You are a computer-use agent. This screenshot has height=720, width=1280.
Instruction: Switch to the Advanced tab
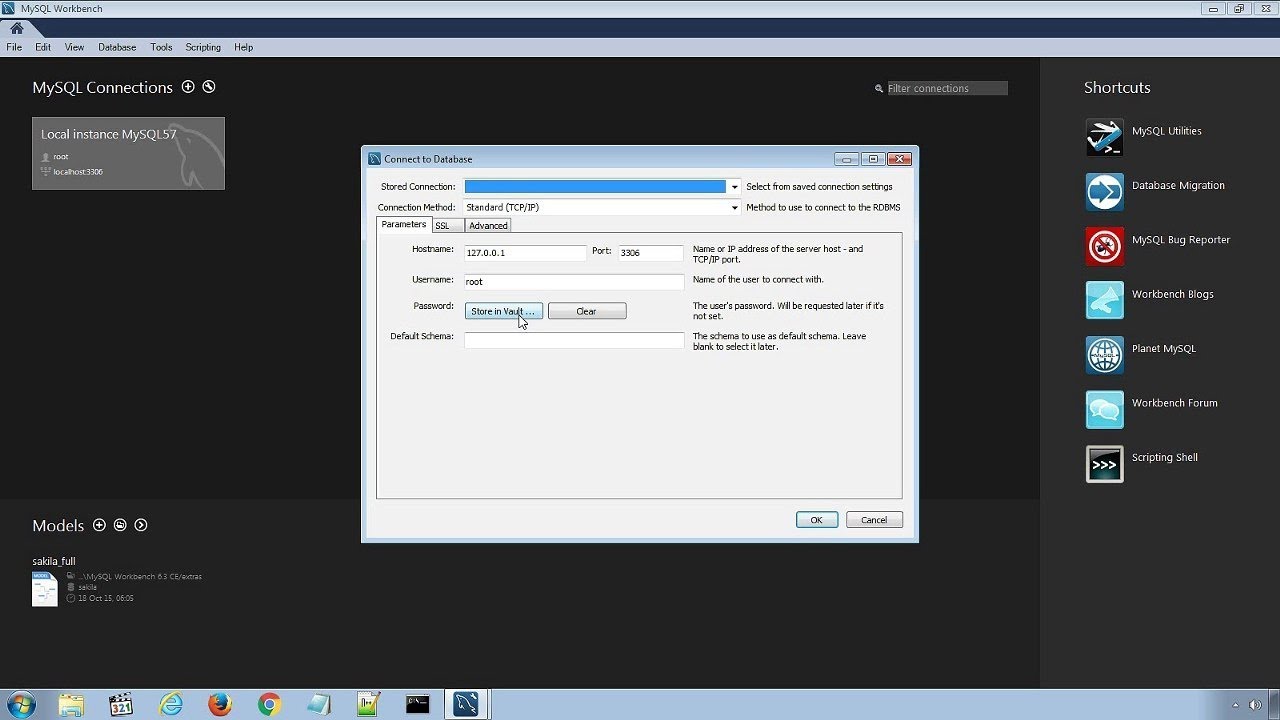point(488,226)
